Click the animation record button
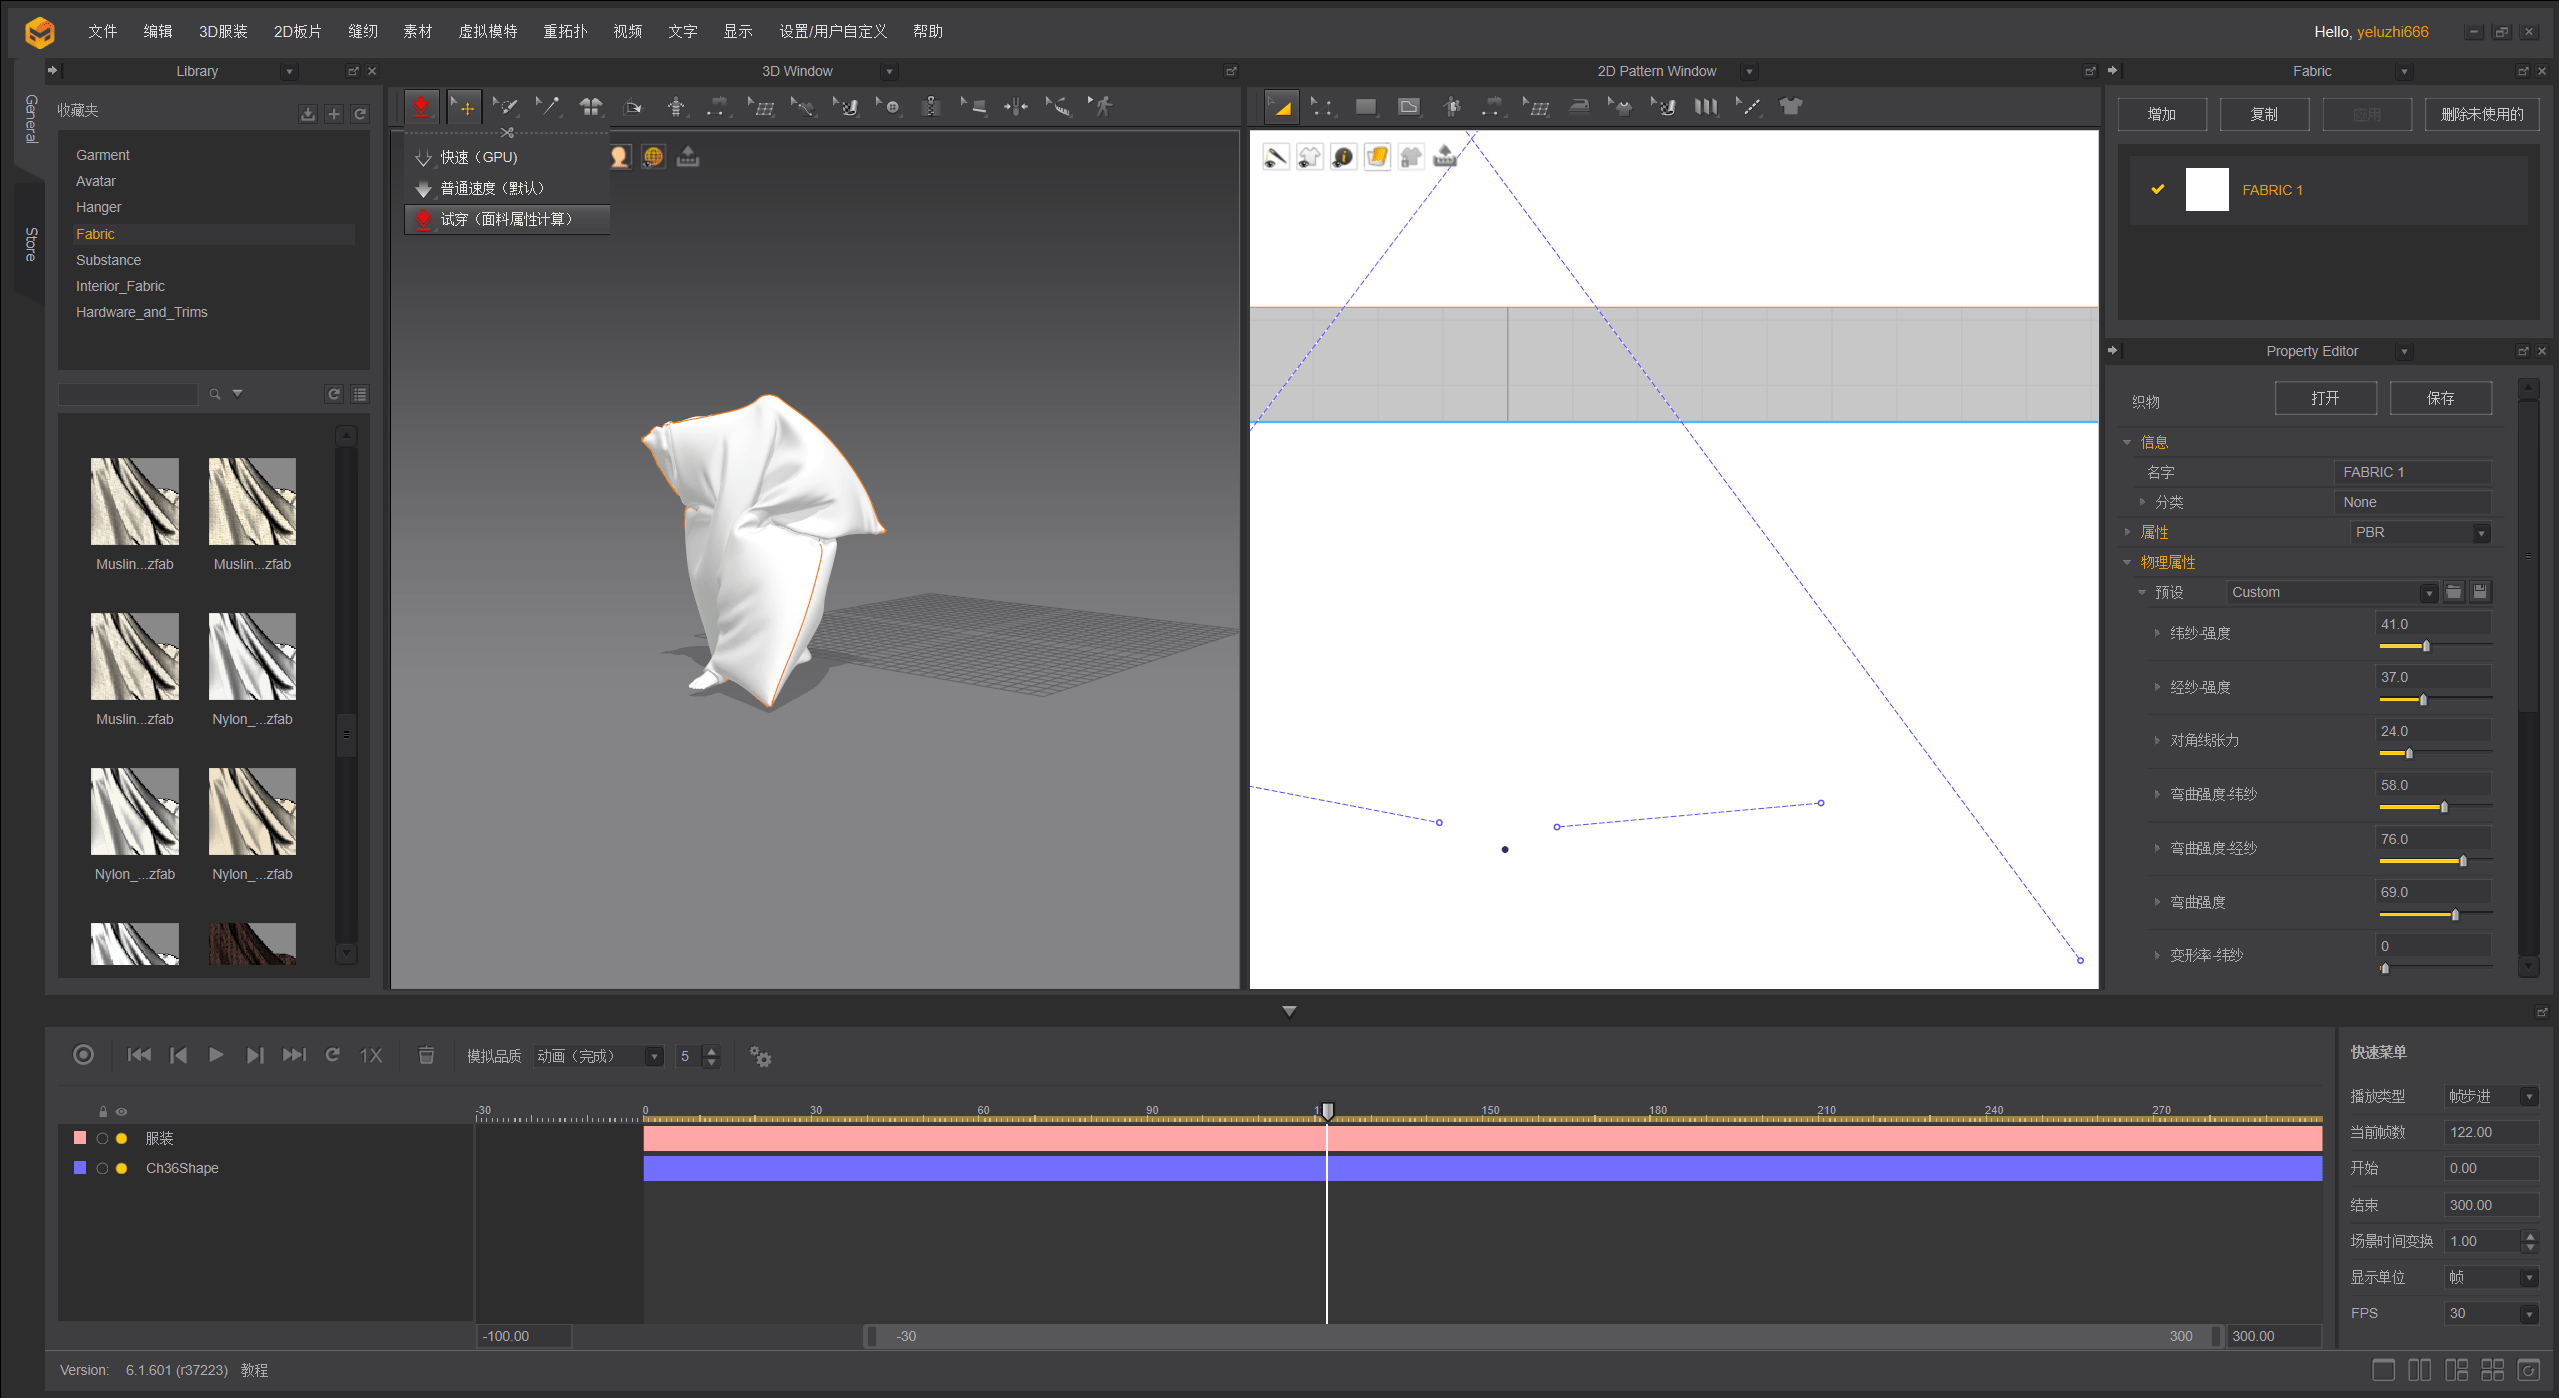Screen dimensions: 2559x1398 (x=84, y=1055)
